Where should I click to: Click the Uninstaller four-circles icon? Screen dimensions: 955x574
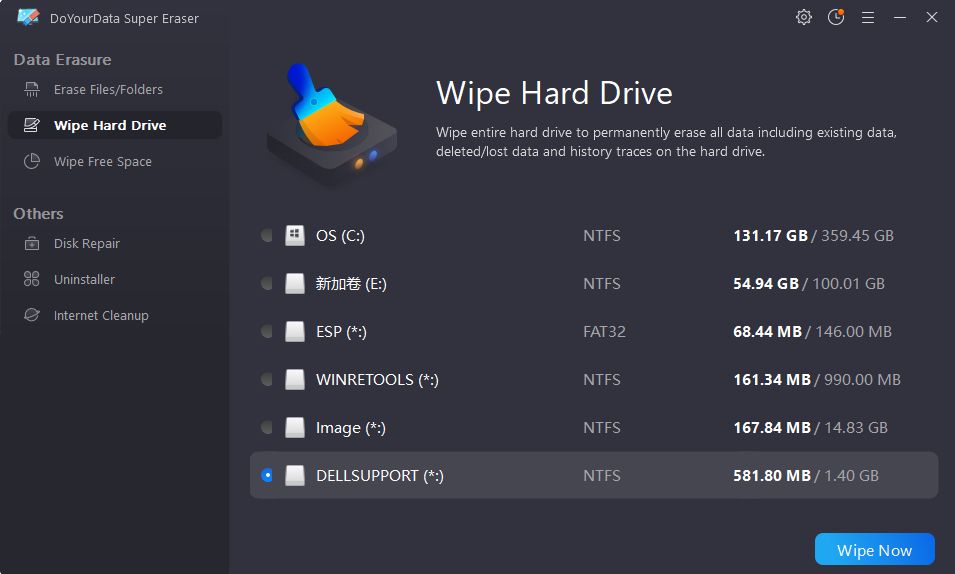coord(32,279)
